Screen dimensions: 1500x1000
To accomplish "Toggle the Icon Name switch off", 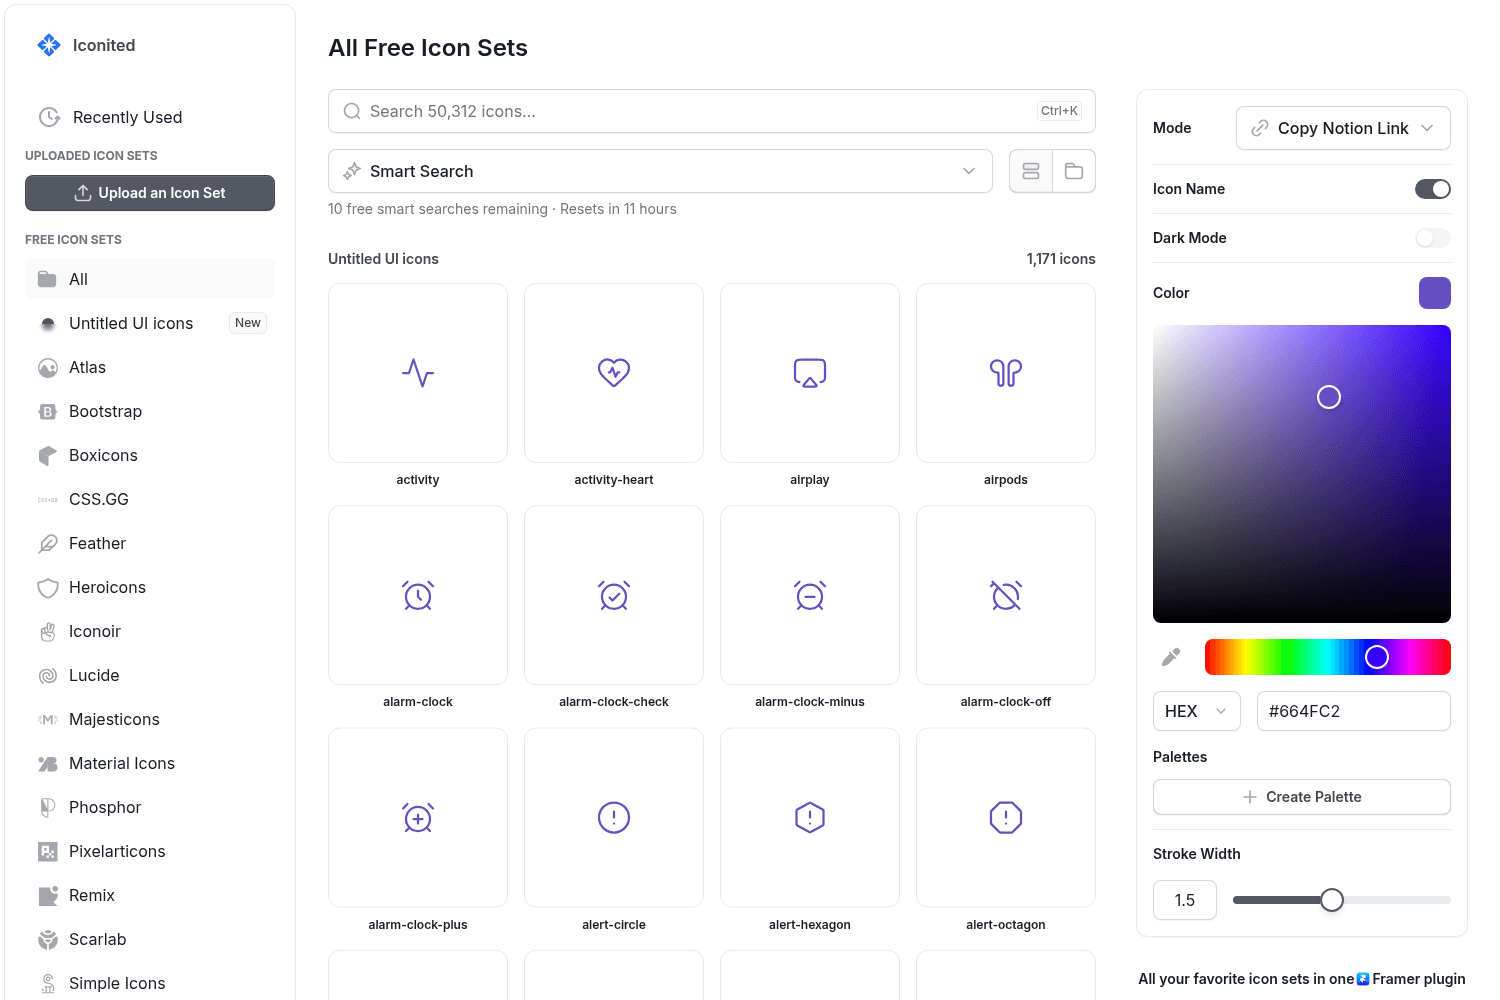I will point(1432,189).
